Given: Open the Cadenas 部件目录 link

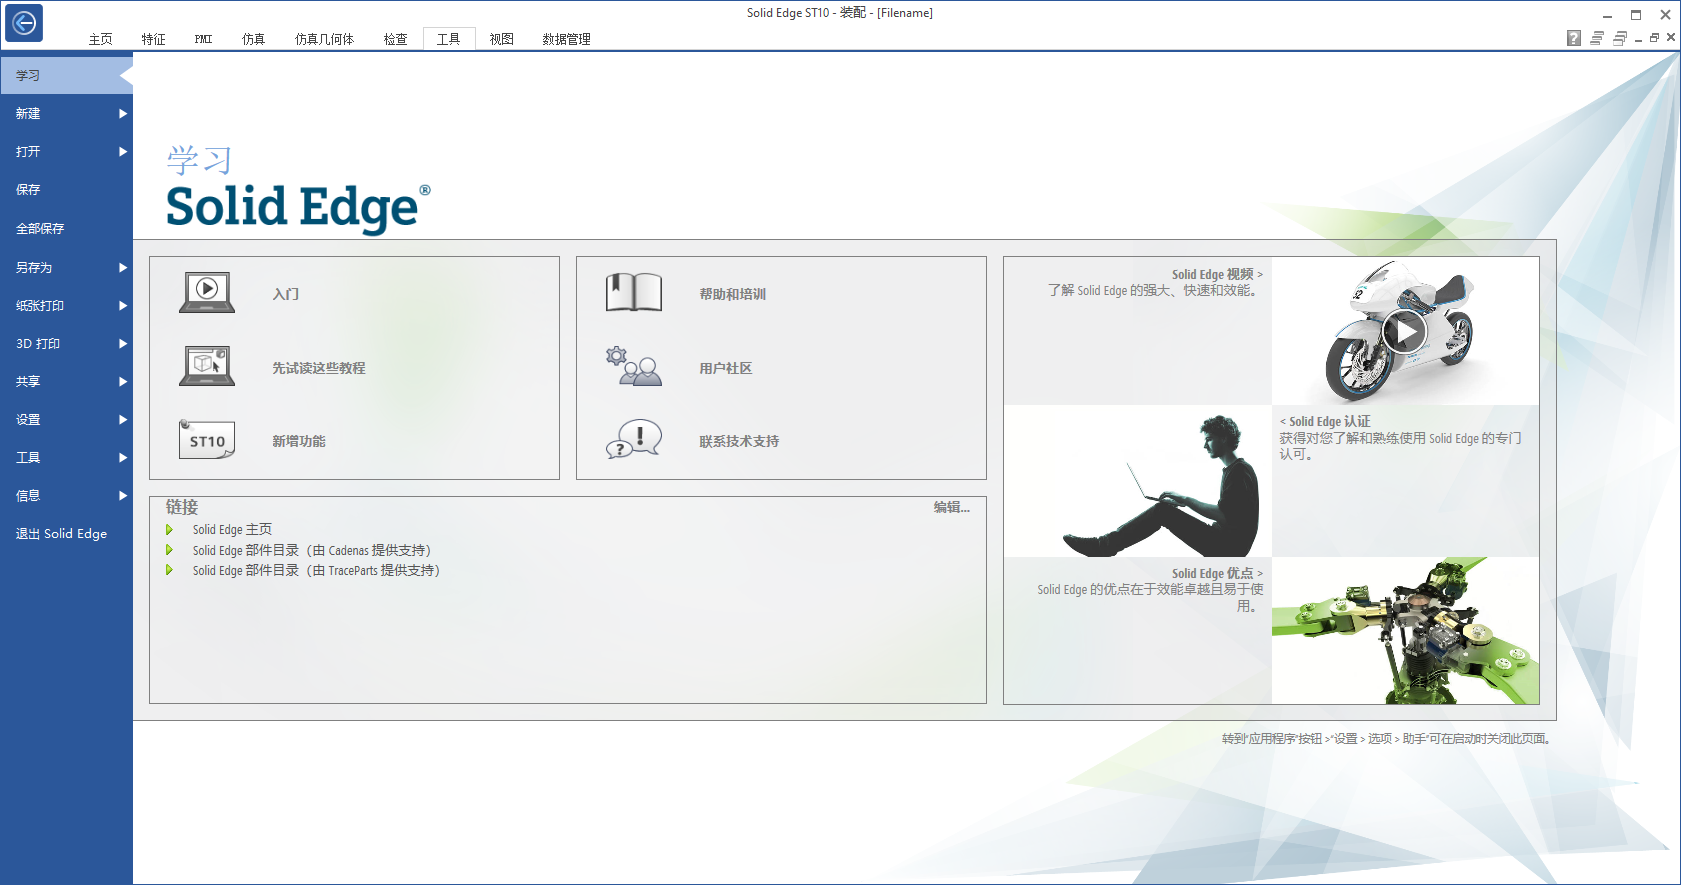Looking at the screenshot, I should tap(312, 550).
